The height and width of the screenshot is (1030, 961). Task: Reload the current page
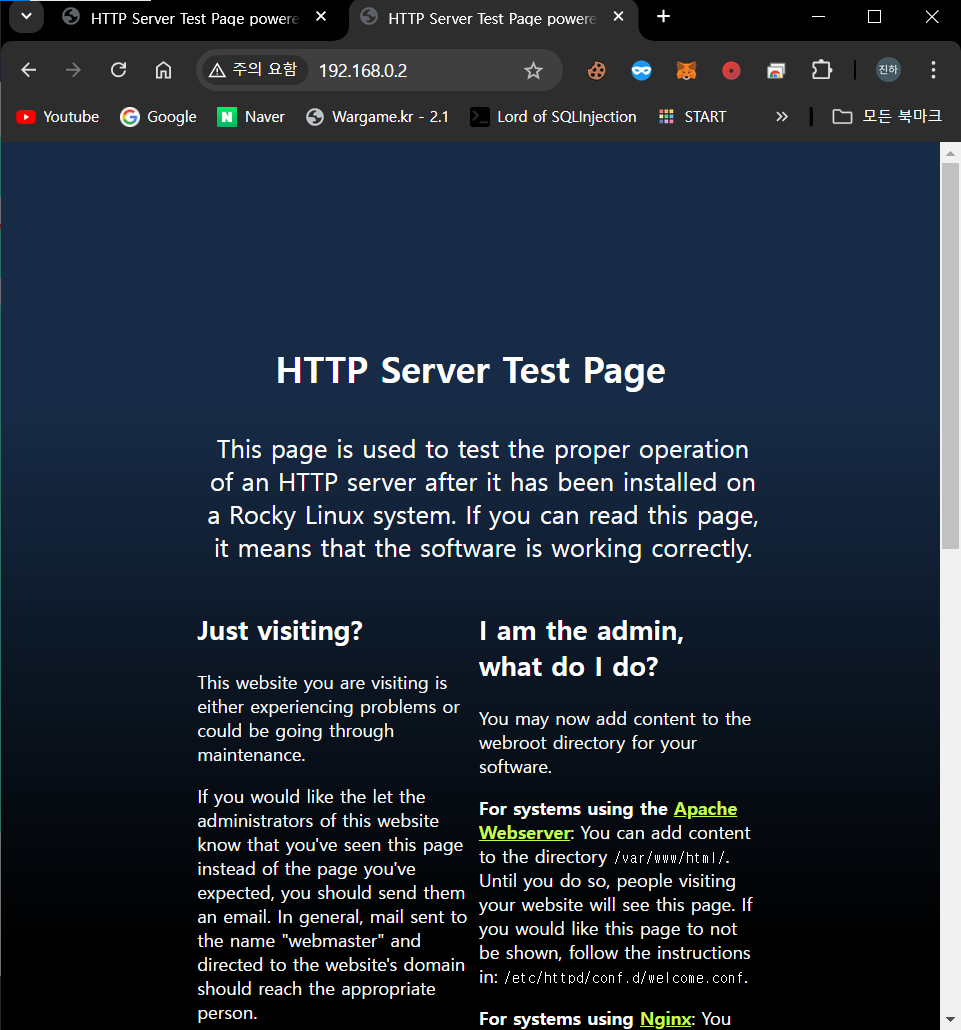pyautogui.click(x=118, y=70)
